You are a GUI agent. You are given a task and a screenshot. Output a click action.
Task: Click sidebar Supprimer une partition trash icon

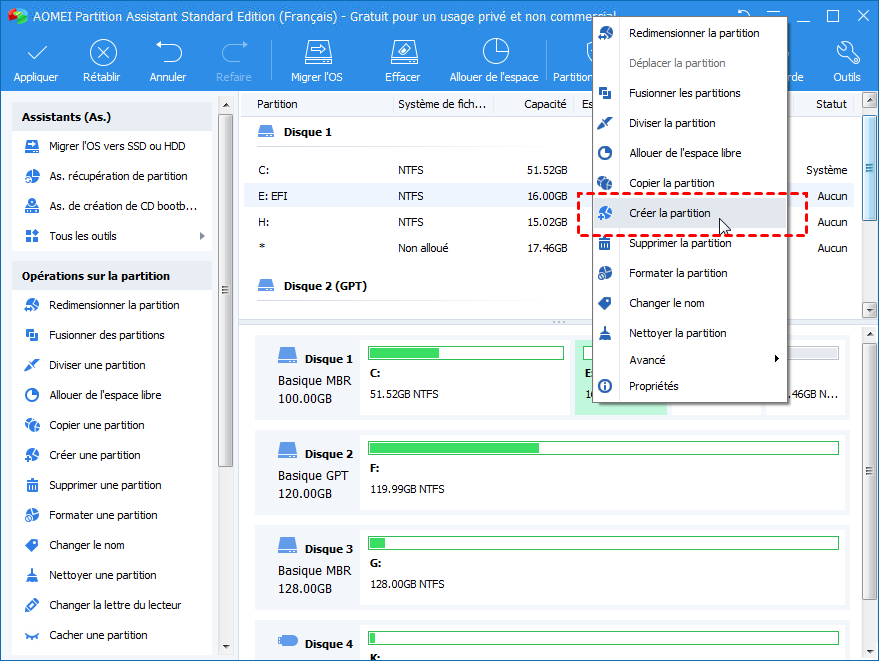(33, 485)
